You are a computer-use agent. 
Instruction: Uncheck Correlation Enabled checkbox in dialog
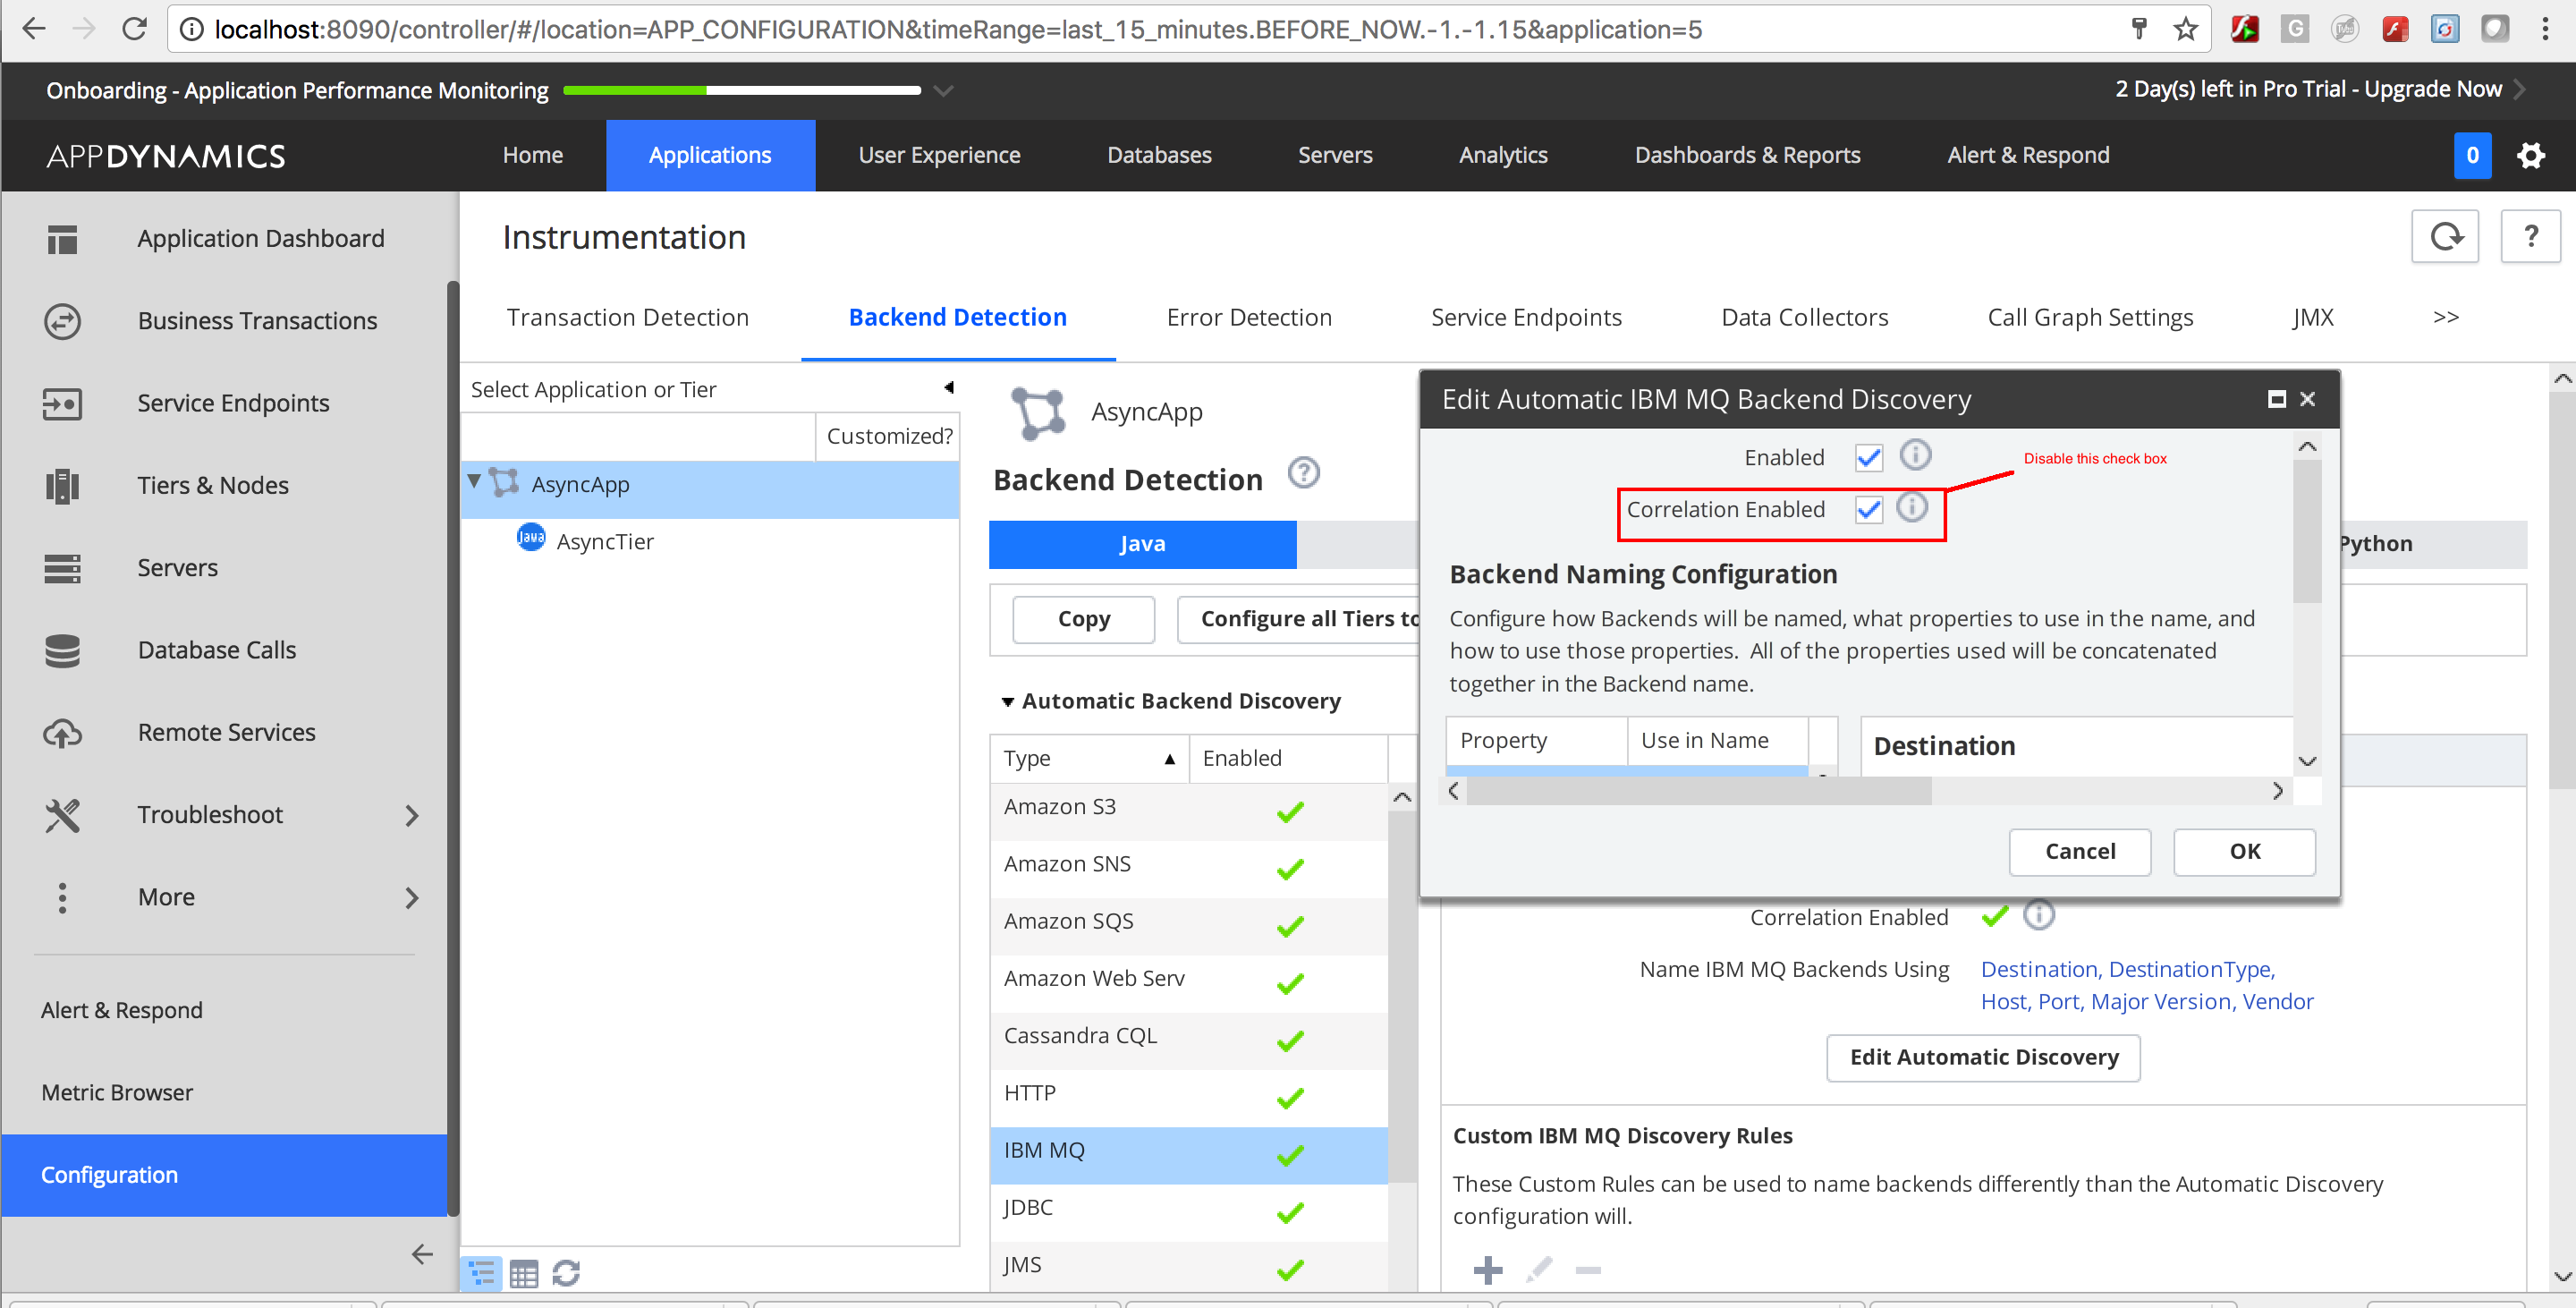(1868, 510)
